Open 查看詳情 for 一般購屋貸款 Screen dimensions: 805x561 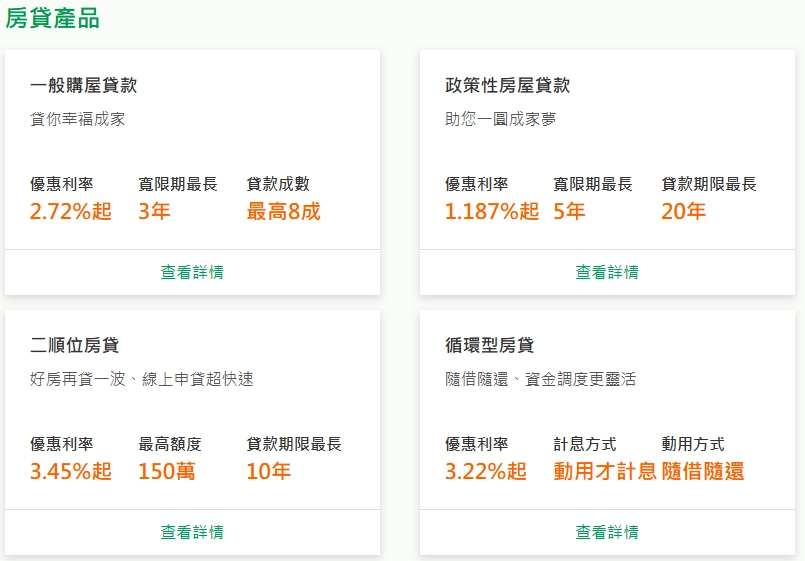click(x=192, y=272)
